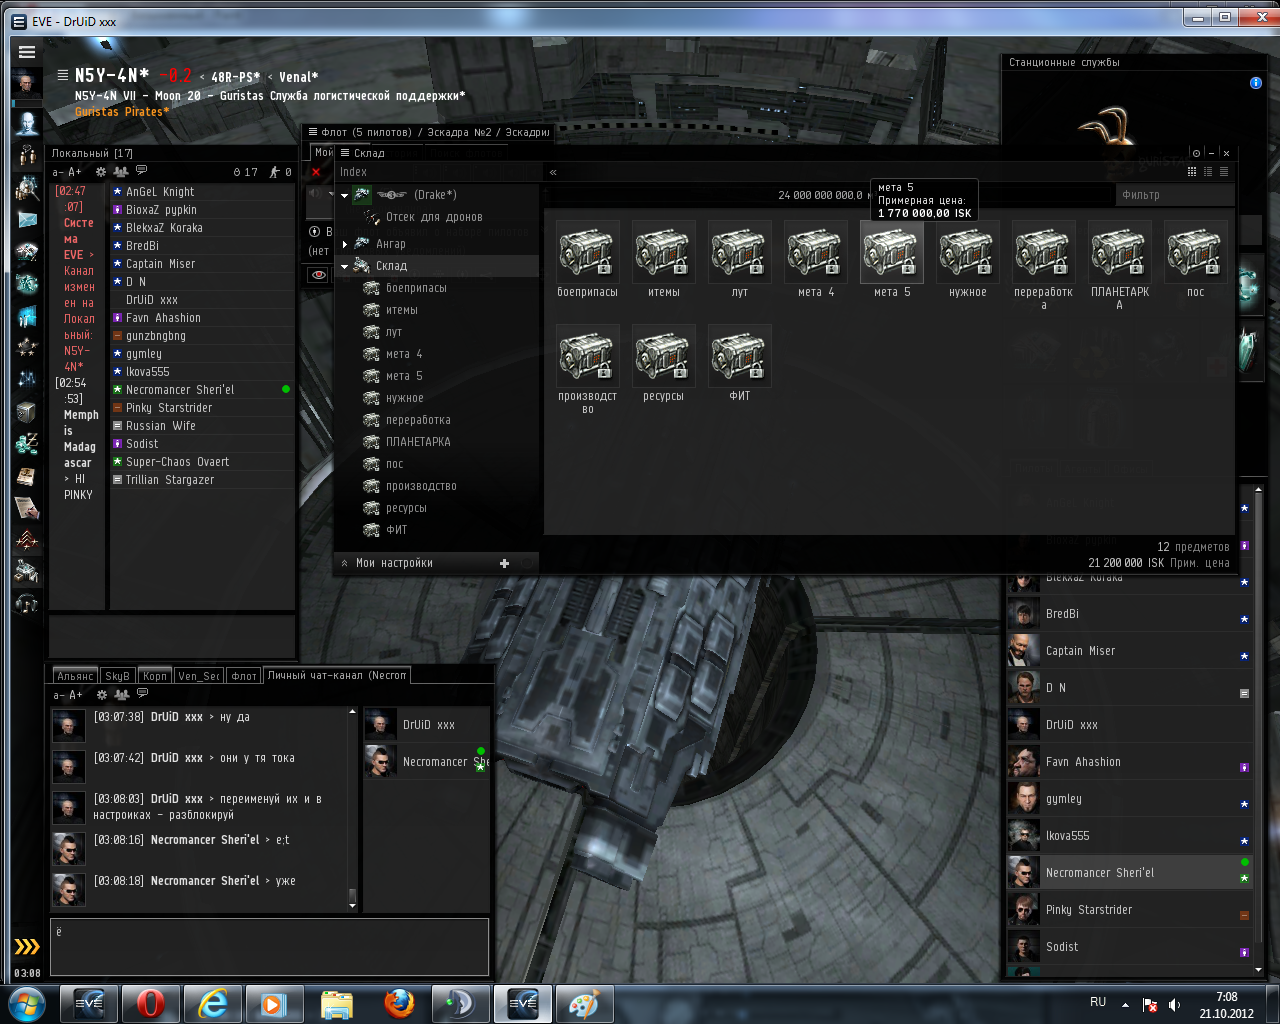Click the Фильтр search field

pos(1174,195)
